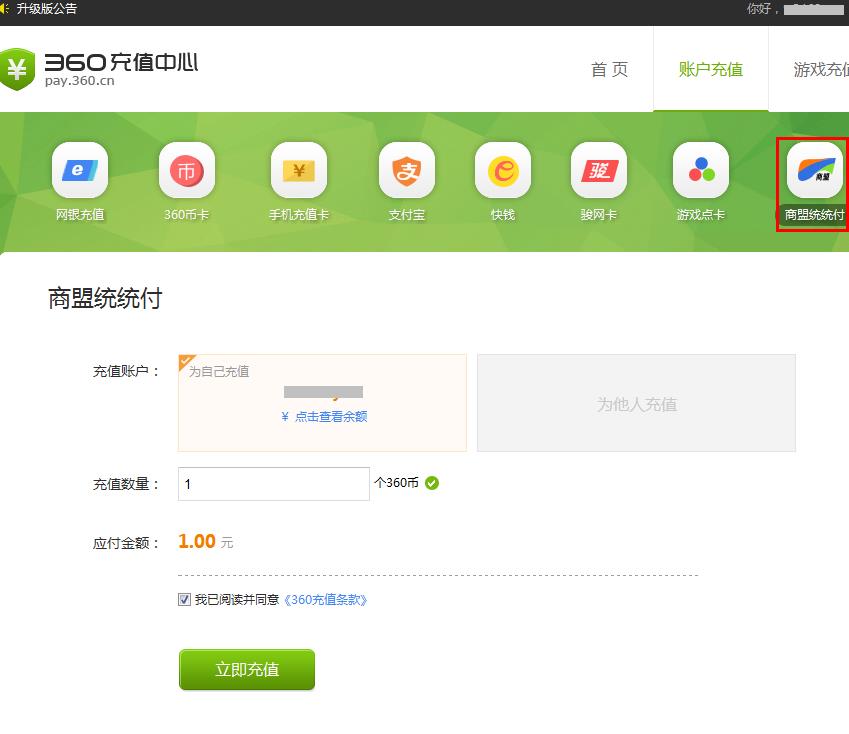Choose the 骏网卡 payment option
849x734 pixels.
[x=599, y=171]
